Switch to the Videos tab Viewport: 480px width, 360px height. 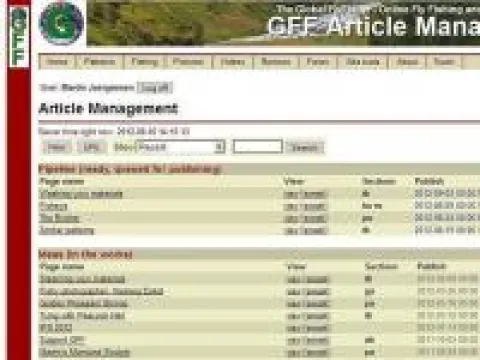tap(233, 62)
